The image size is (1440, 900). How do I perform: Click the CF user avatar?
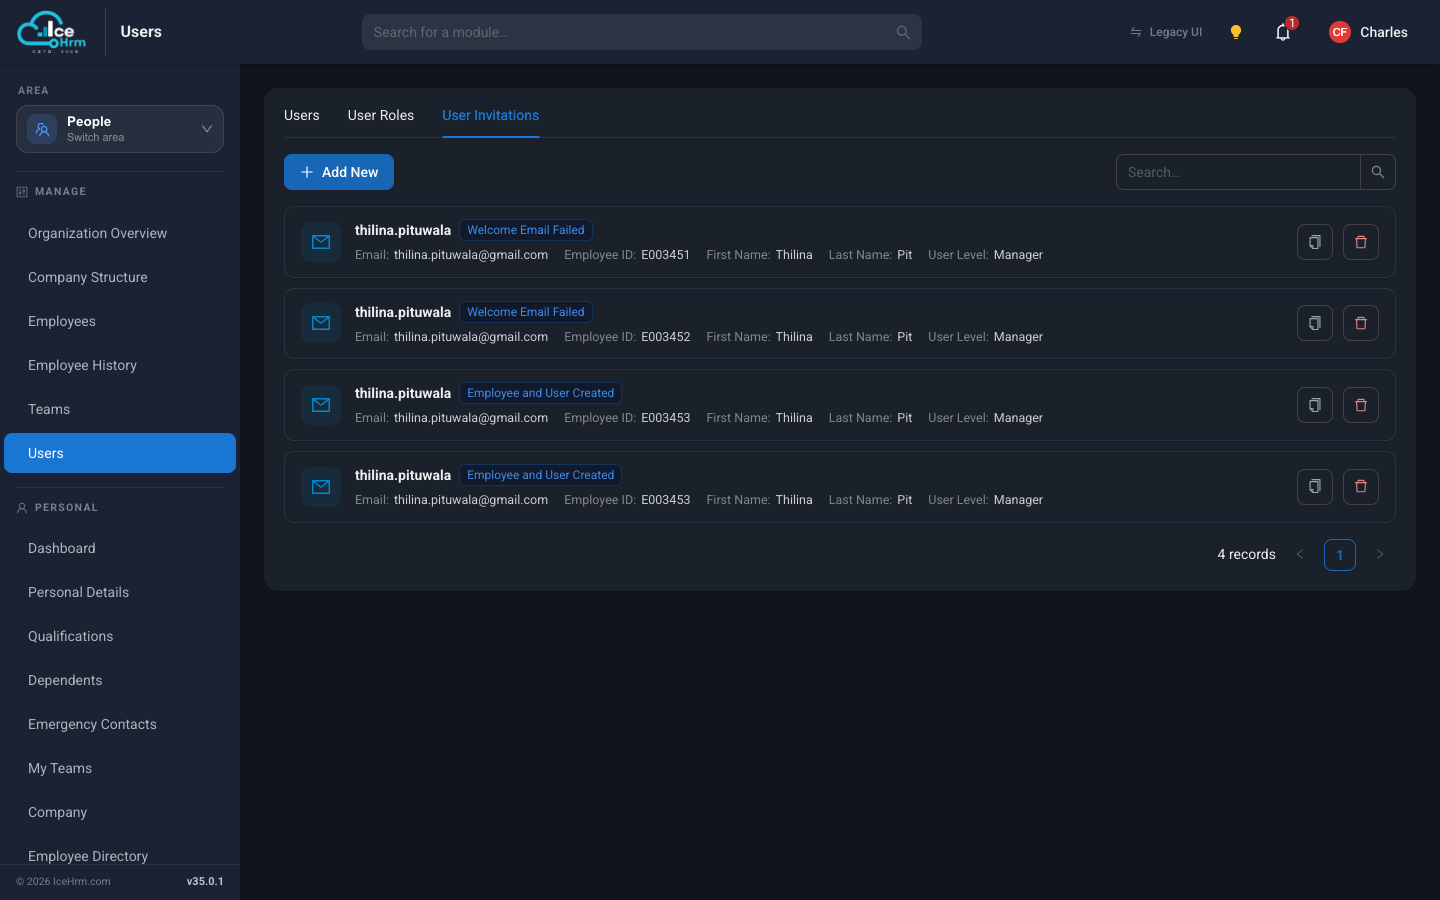click(x=1340, y=32)
